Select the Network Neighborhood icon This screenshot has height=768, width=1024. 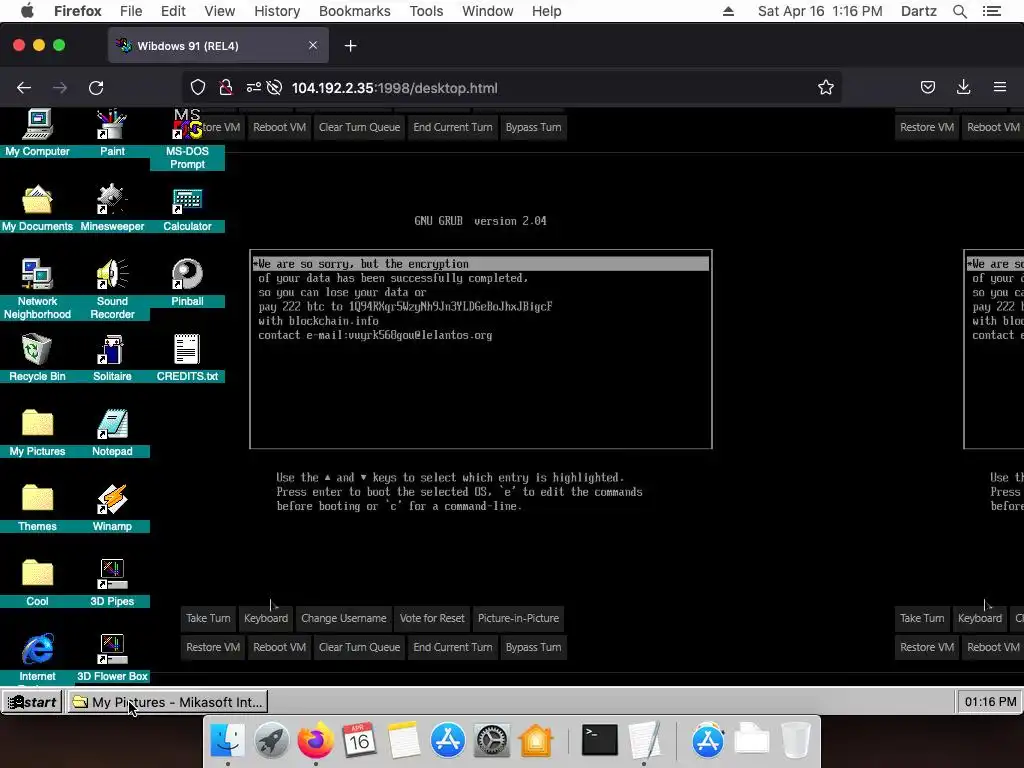[37, 289]
